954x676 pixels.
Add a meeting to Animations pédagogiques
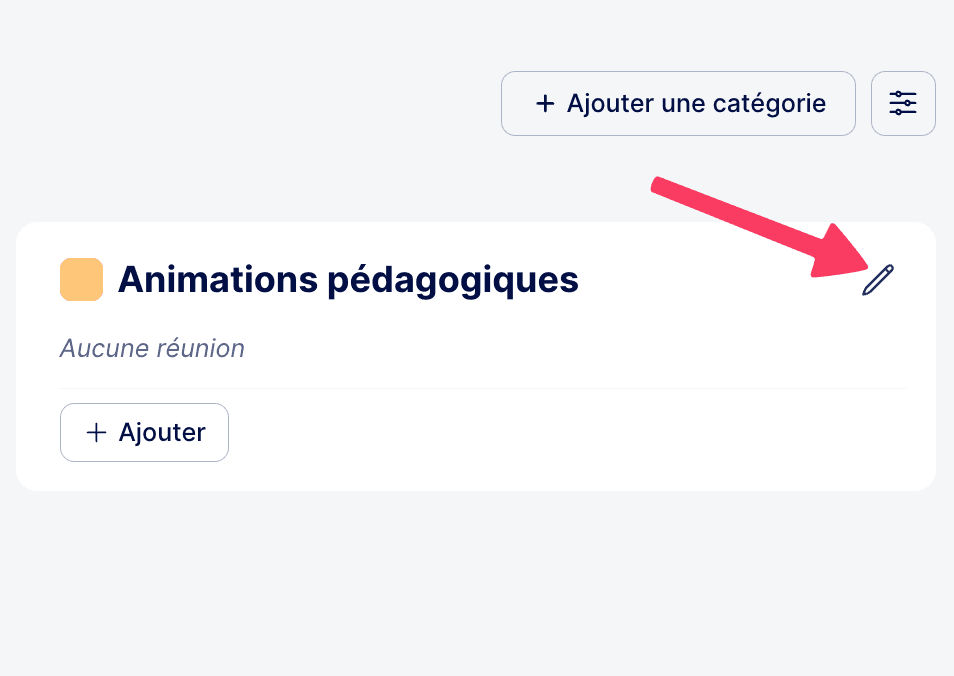[144, 432]
